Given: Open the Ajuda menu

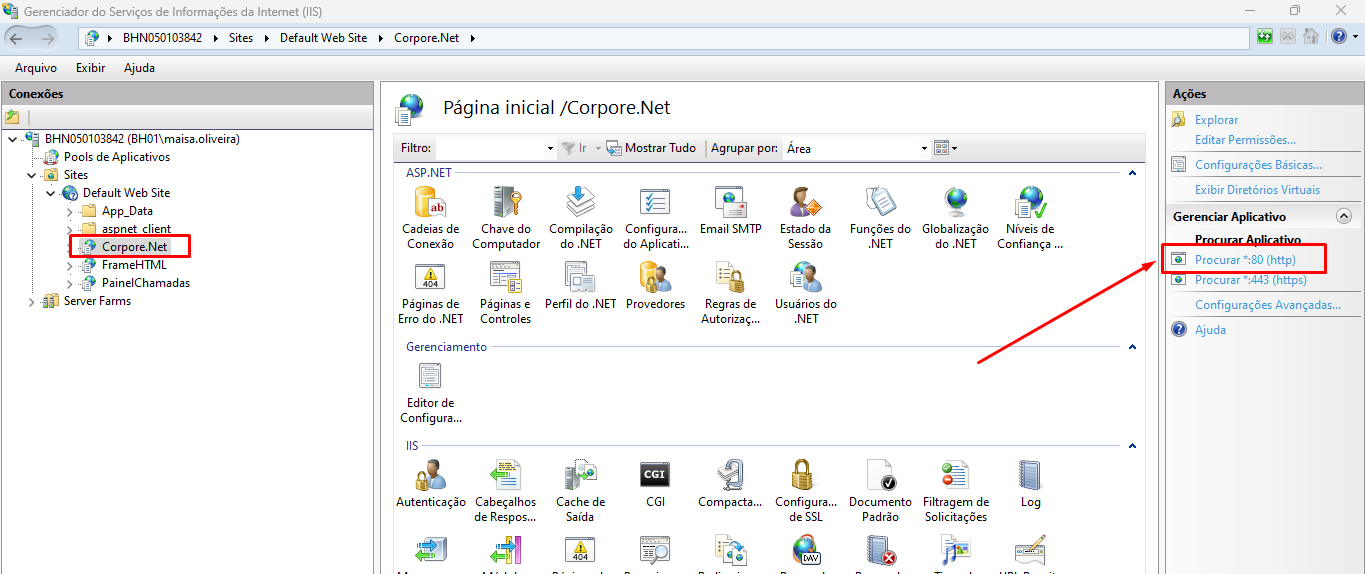Looking at the screenshot, I should coord(139,68).
